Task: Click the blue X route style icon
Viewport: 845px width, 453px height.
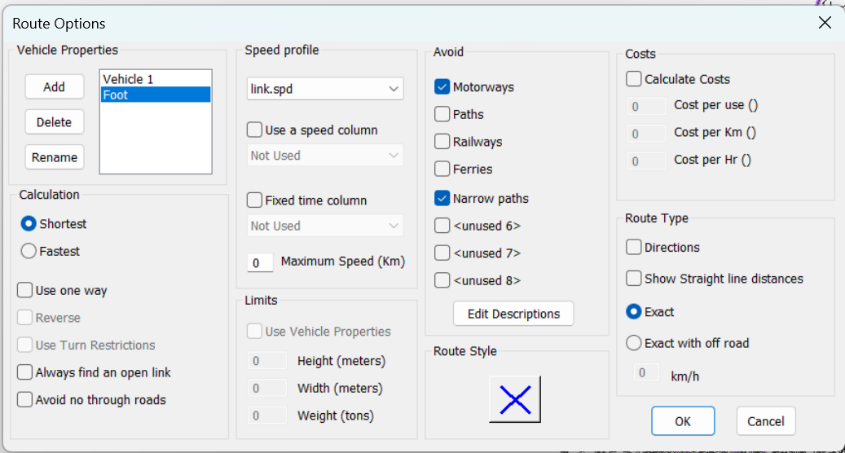Action: [514, 400]
